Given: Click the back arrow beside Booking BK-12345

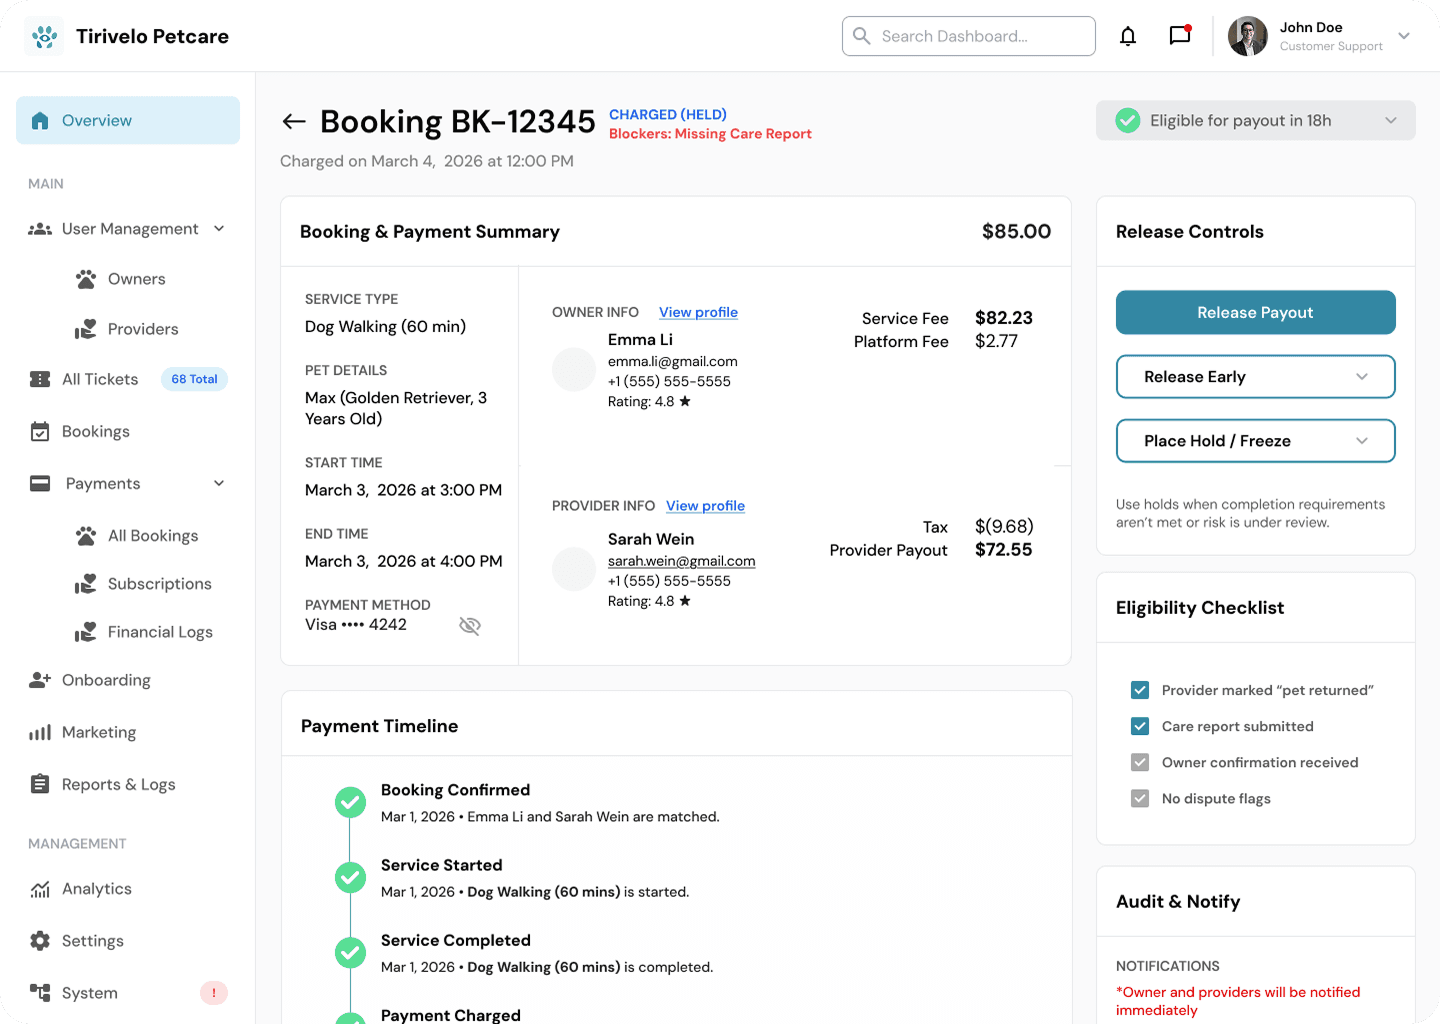Looking at the screenshot, I should [293, 122].
